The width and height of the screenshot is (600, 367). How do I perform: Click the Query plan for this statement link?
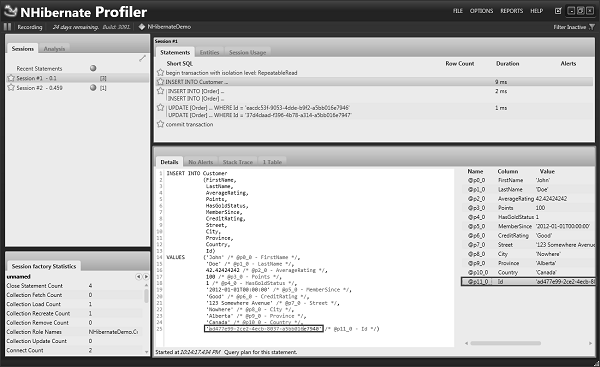click(x=260, y=352)
